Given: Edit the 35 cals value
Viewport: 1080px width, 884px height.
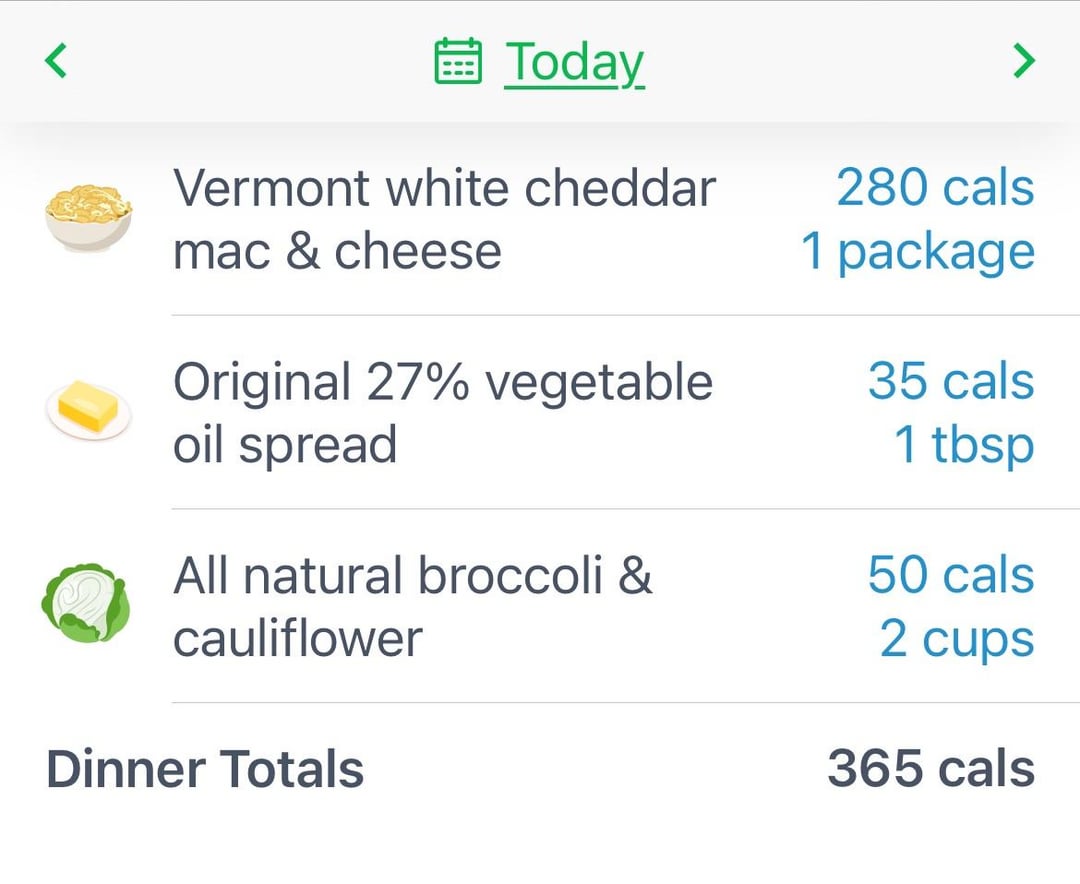Looking at the screenshot, I should [x=951, y=381].
